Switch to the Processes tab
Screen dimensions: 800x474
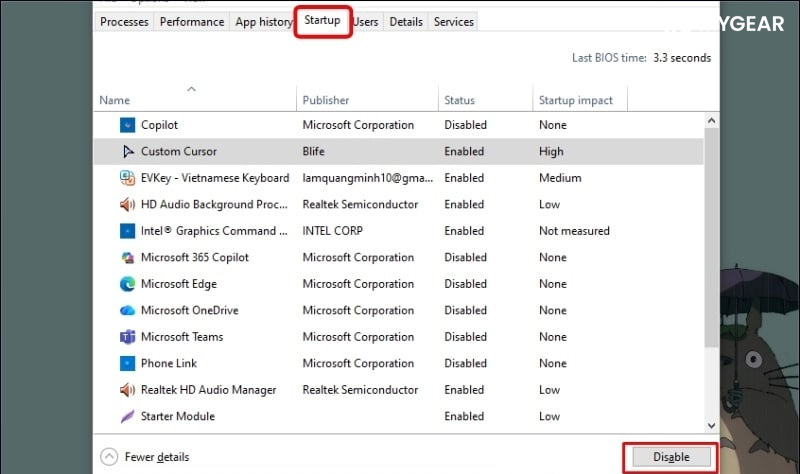(x=124, y=21)
